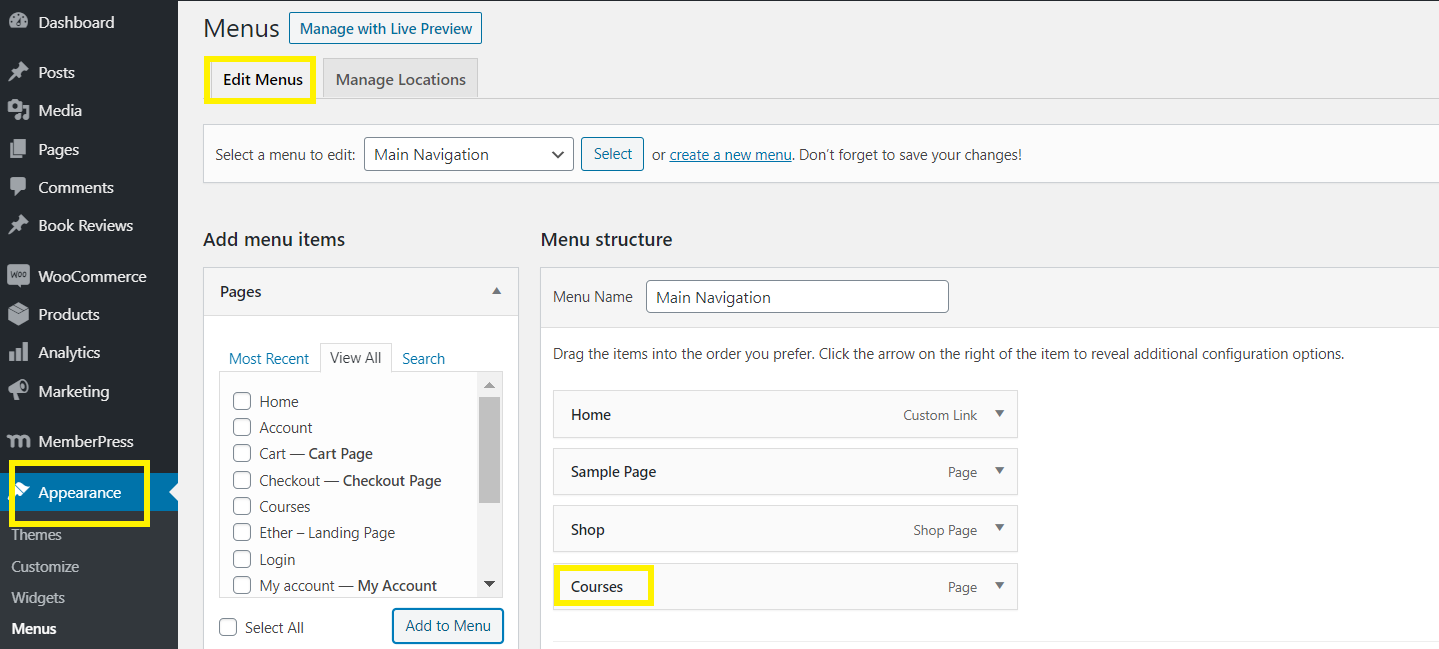Image resolution: width=1439 pixels, height=649 pixels.
Task: Follow the create a new menu link
Action: 730,155
